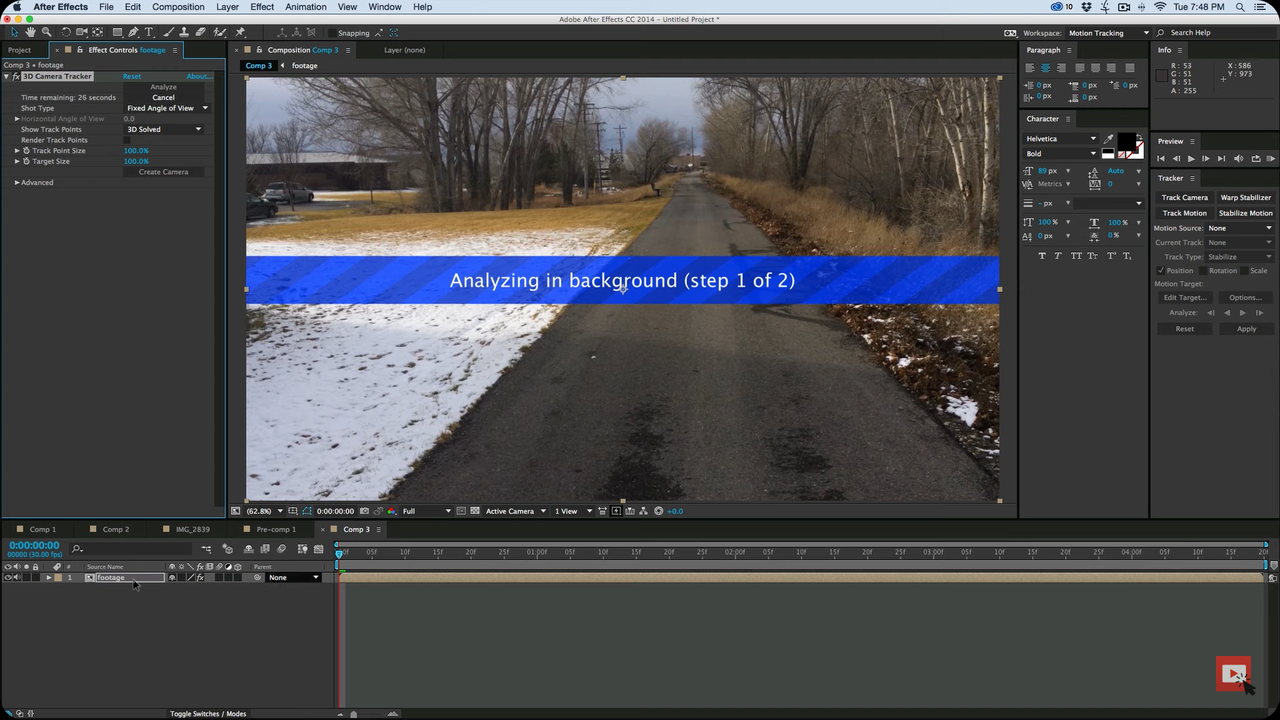Open the Graph Editor in the timeline
The width and height of the screenshot is (1280, 720).
[x=320, y=548]
